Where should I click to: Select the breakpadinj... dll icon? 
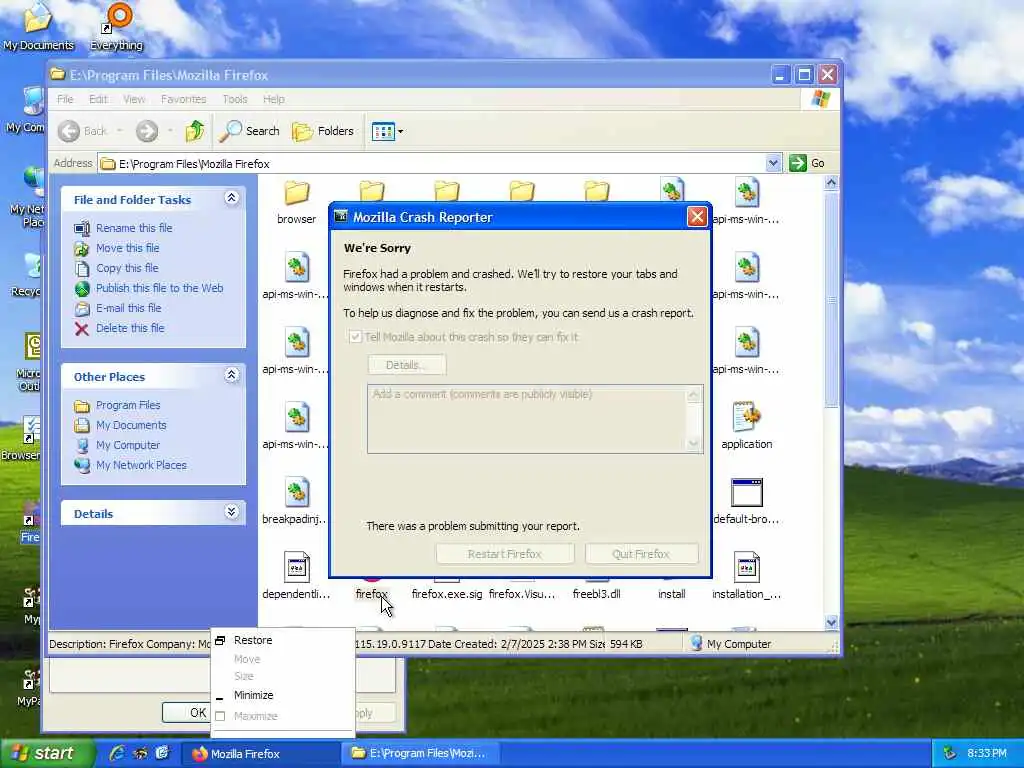tap(296, 492)
